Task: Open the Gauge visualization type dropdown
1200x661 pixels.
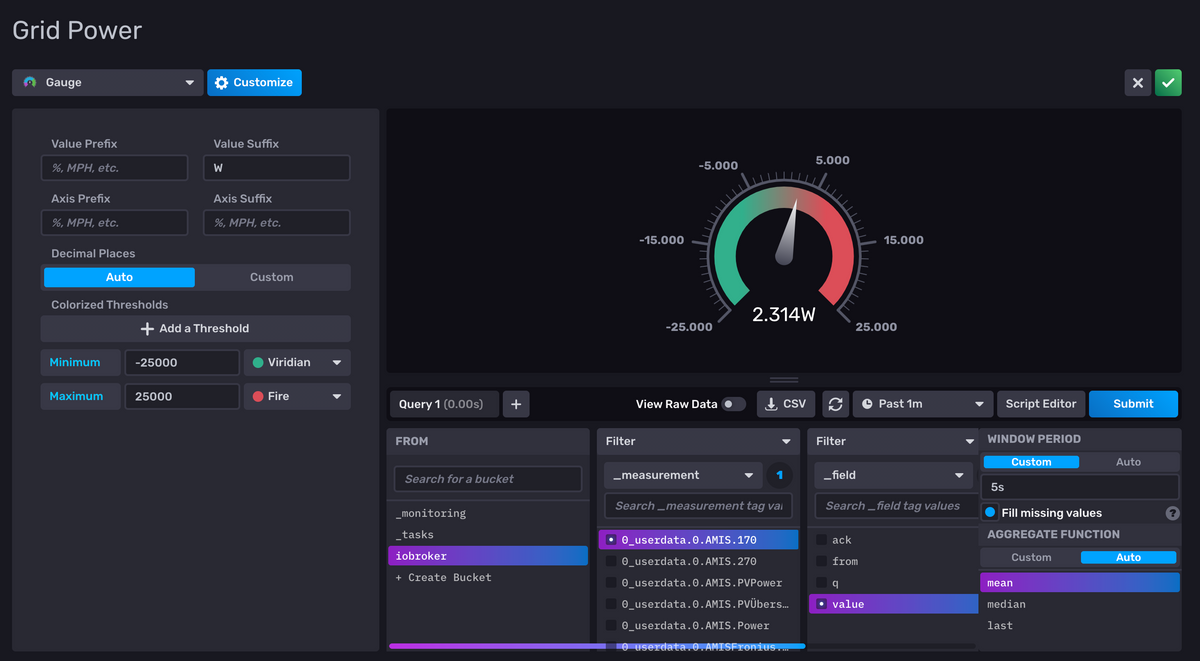Action: (108, 83)
